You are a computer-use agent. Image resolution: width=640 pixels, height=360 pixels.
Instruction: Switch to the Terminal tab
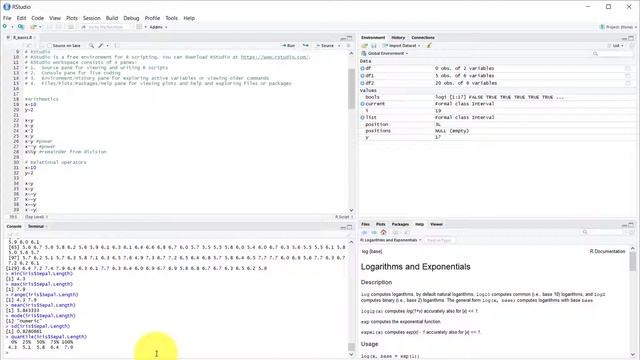[x=36, y=227]
